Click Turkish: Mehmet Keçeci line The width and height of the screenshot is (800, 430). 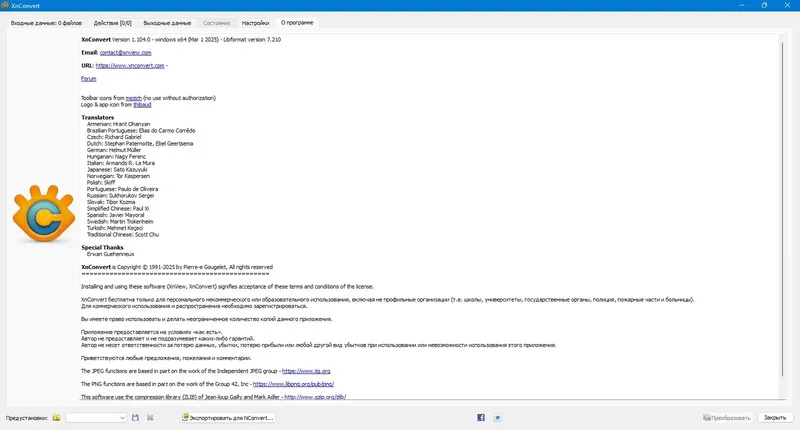115,228
